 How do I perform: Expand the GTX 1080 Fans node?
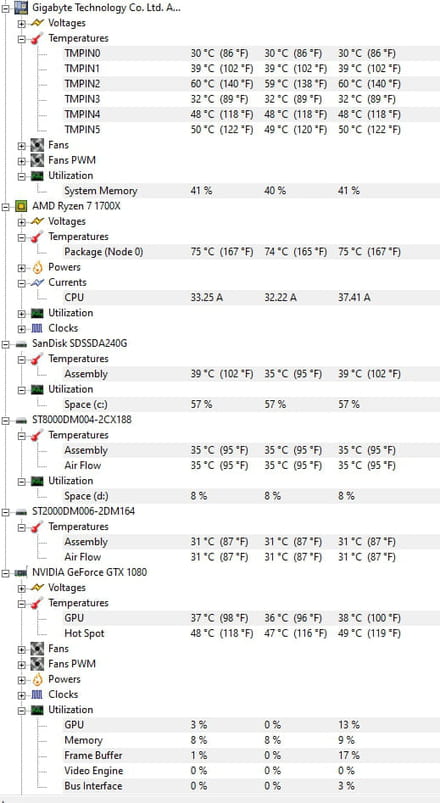(x=22, y=649)
